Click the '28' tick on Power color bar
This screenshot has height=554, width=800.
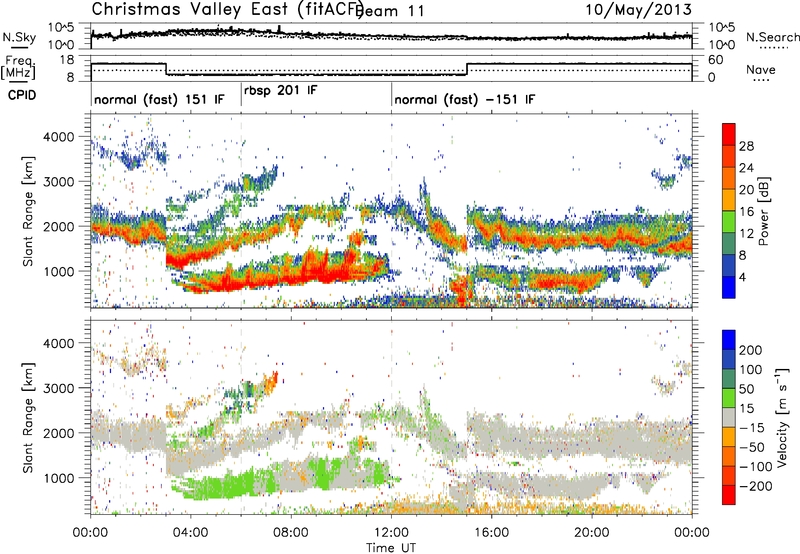[x=746, y=146]
